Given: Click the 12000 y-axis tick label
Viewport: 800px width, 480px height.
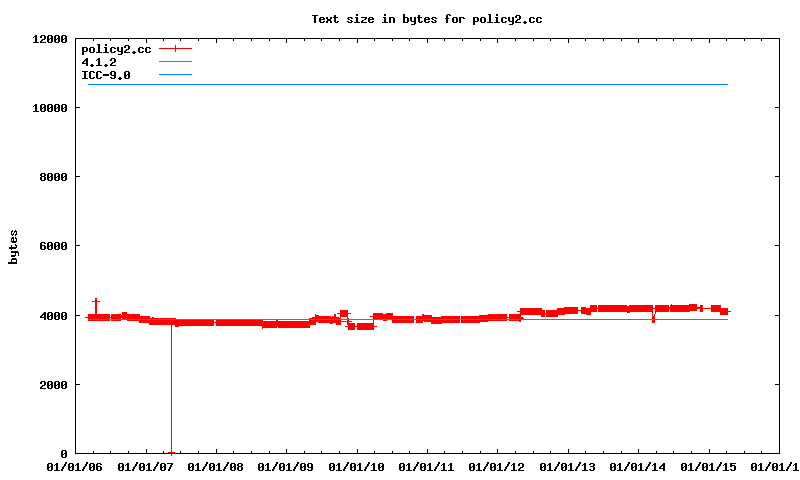Looking at the screenshot, I should (49, 39).
